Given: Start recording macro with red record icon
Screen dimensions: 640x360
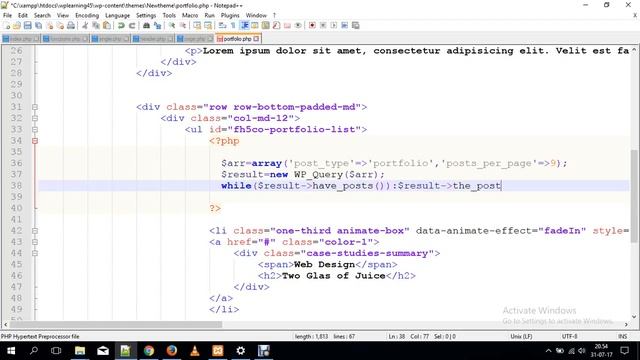Looking at the screenshot, I should click(x=312, y=25).
